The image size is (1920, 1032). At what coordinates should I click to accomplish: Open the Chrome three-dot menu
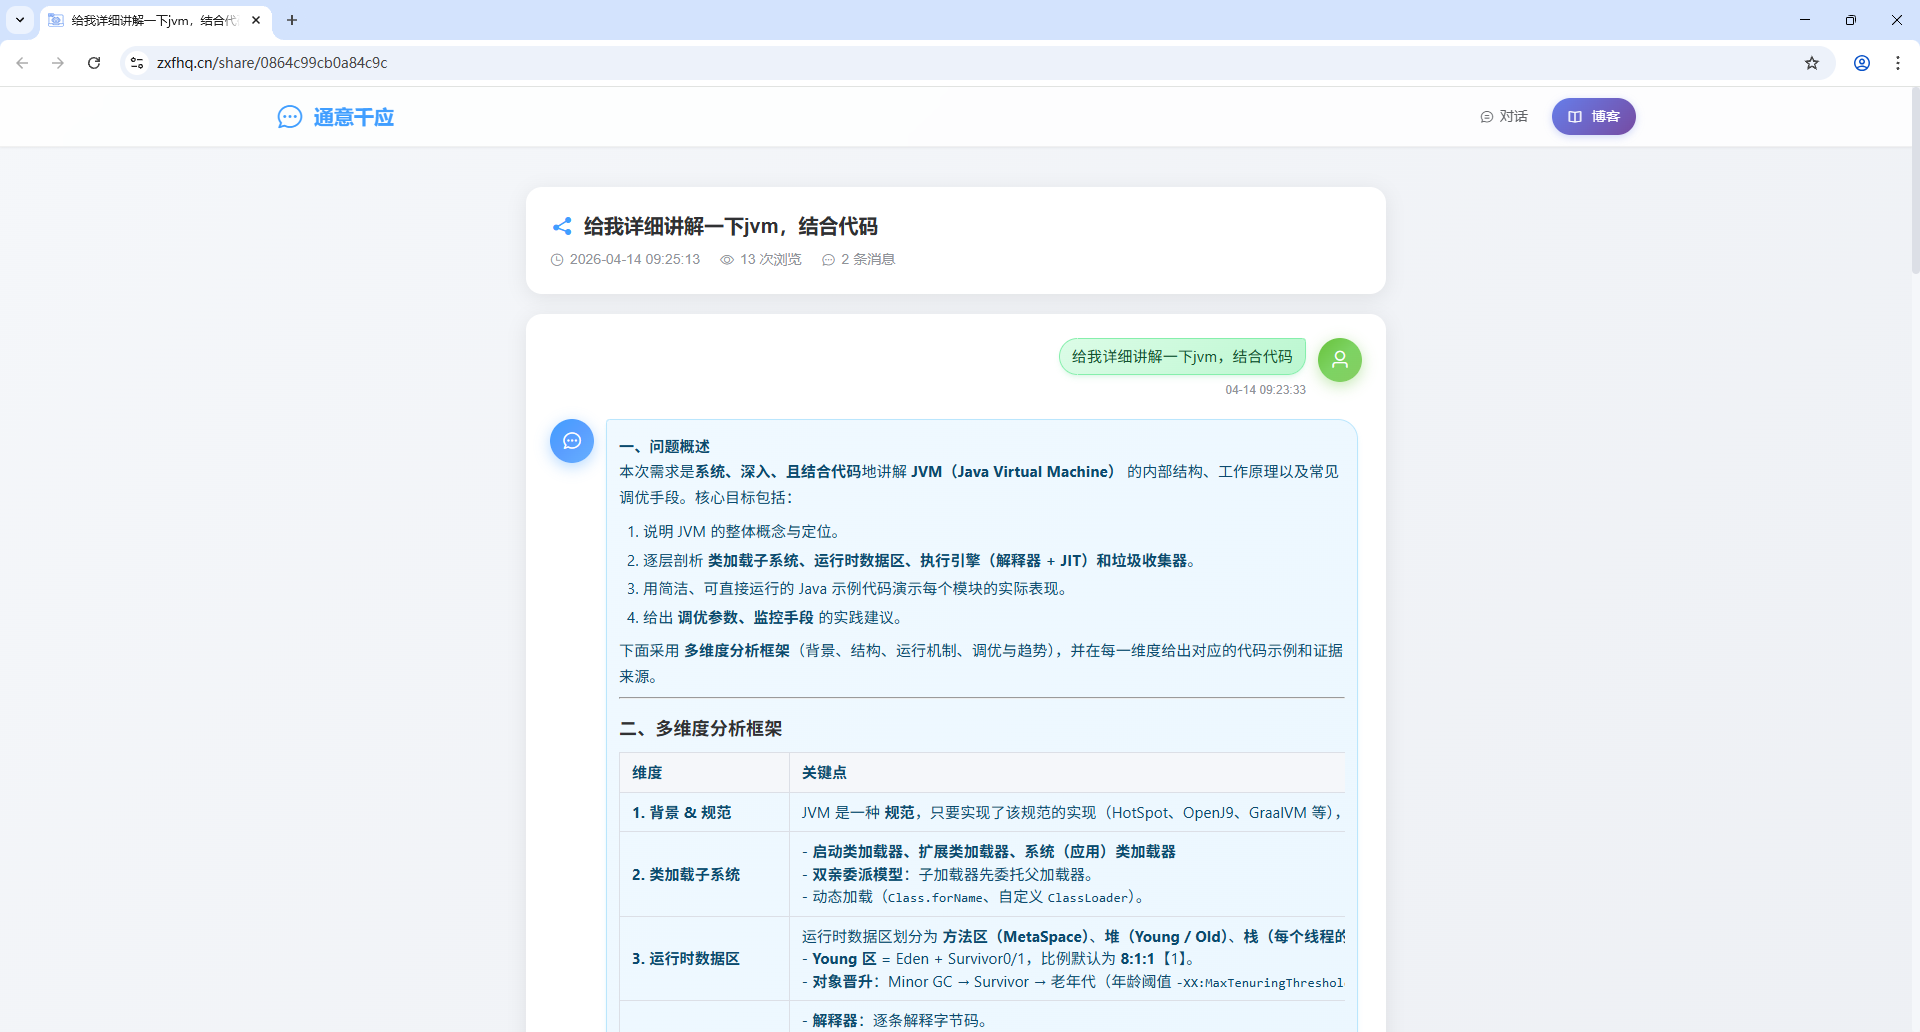point(1898,63)
